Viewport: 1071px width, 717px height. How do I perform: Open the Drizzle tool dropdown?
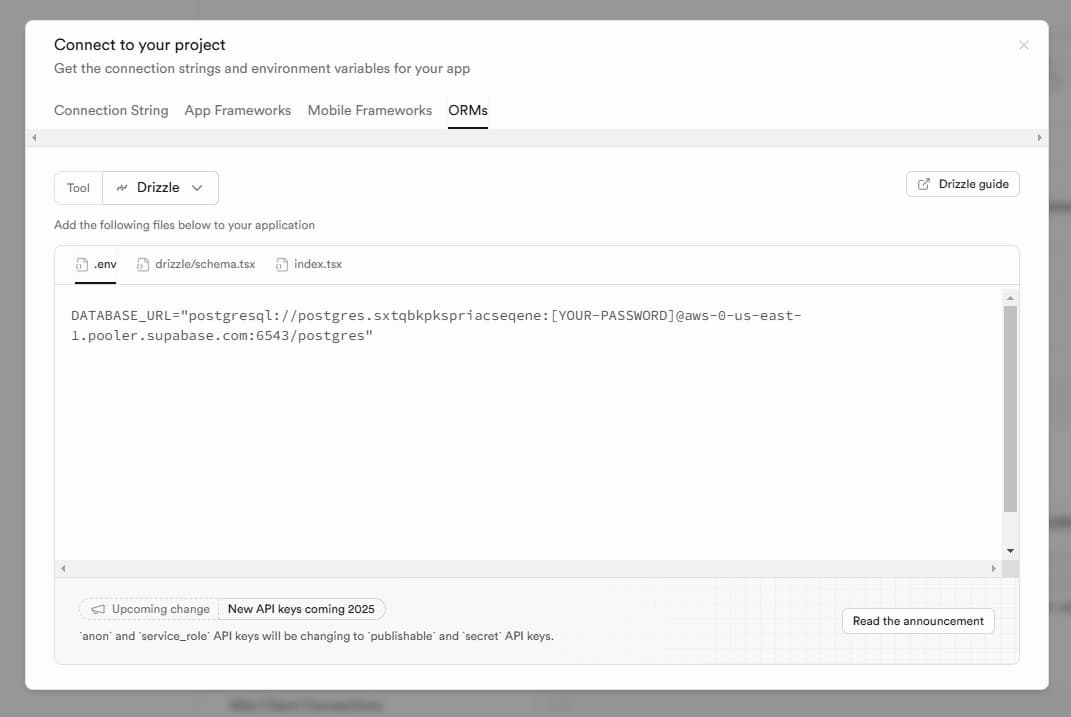[x=161, y=188]
